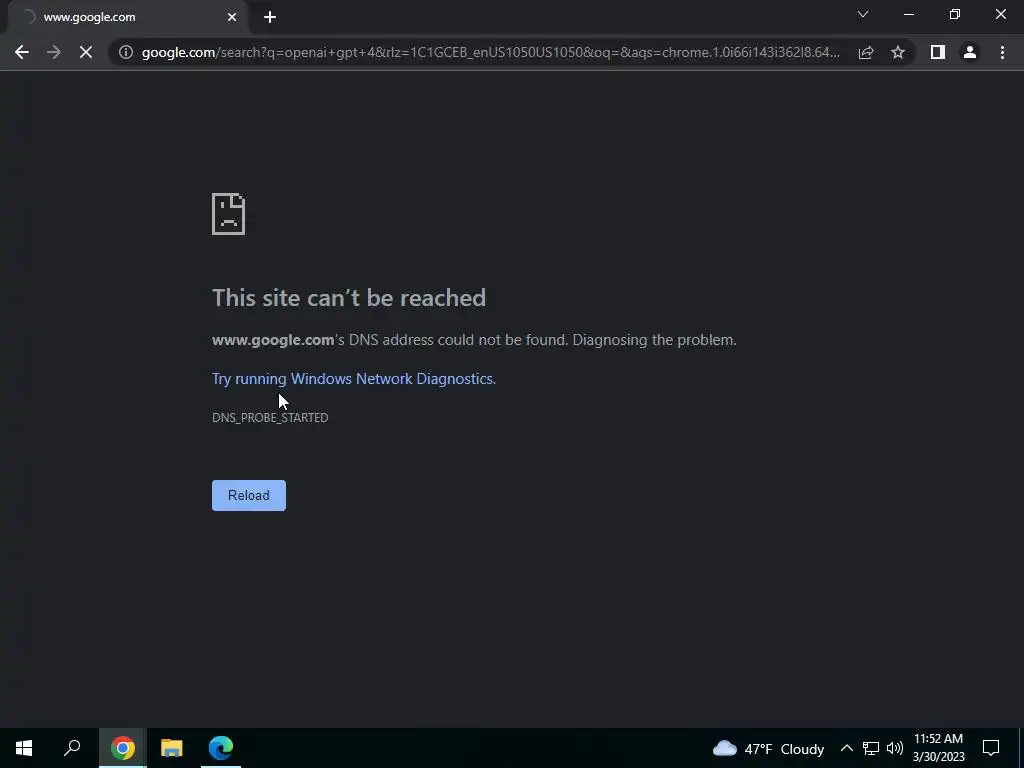Open taskbar search magnifier
Screen dimensions: 1024x768
[x=72, y=748]
